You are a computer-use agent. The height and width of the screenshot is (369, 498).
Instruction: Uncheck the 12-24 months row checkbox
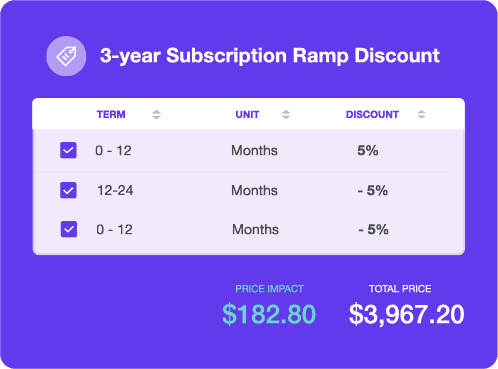(x=68, y=190)
